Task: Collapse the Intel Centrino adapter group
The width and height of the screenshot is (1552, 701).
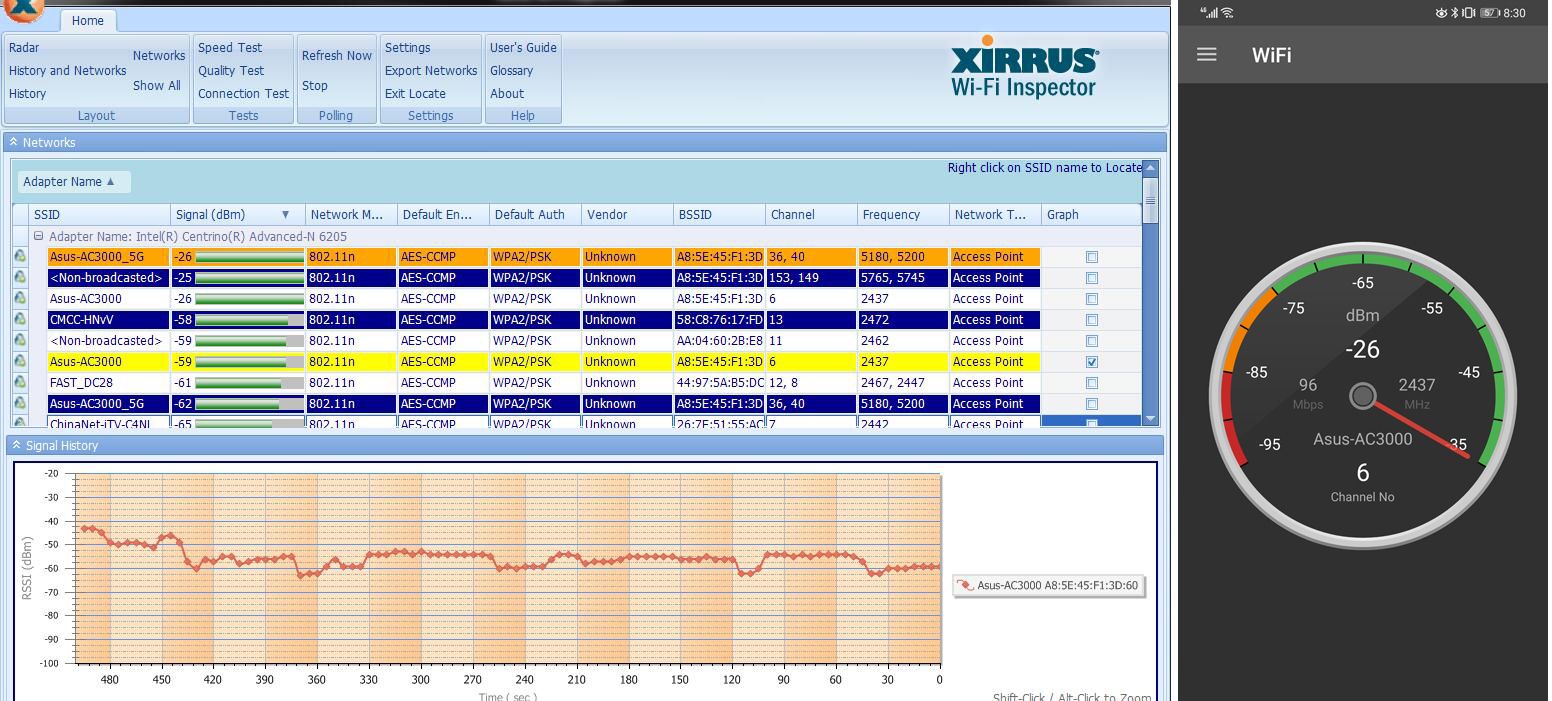Action: coord(38,236)
